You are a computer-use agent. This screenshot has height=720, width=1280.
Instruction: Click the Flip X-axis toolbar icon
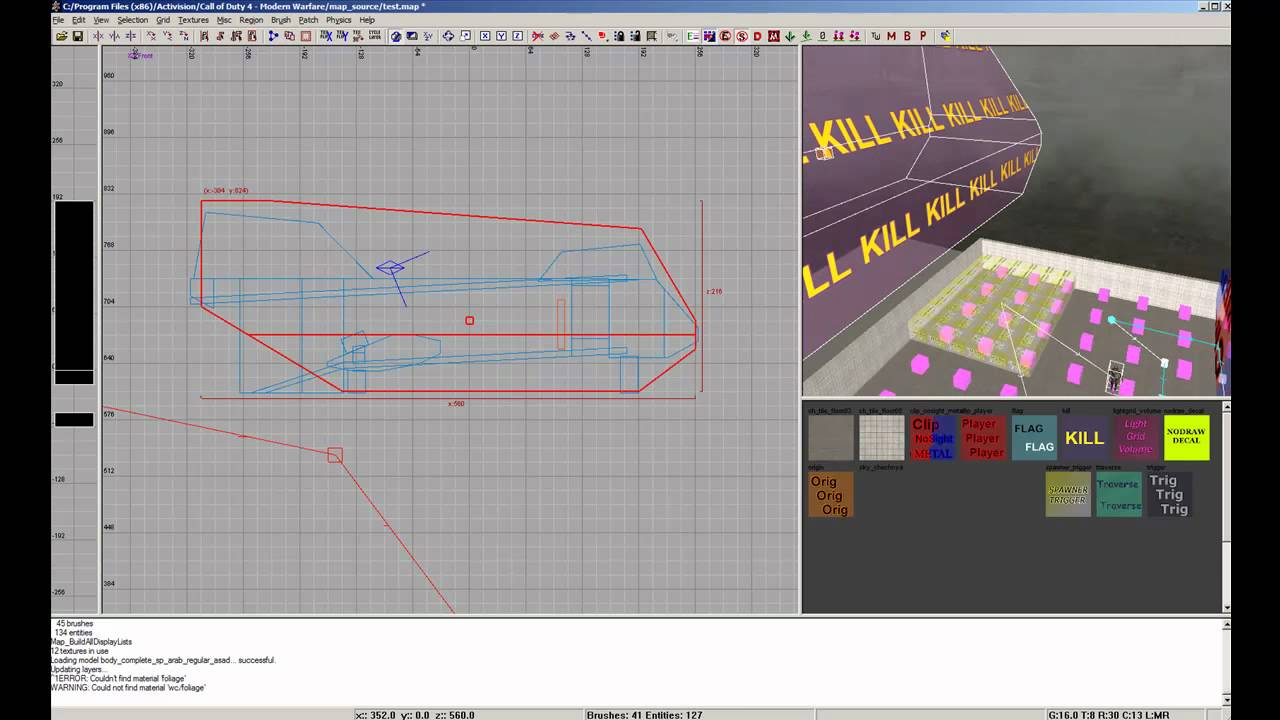[x=98, y=36]
